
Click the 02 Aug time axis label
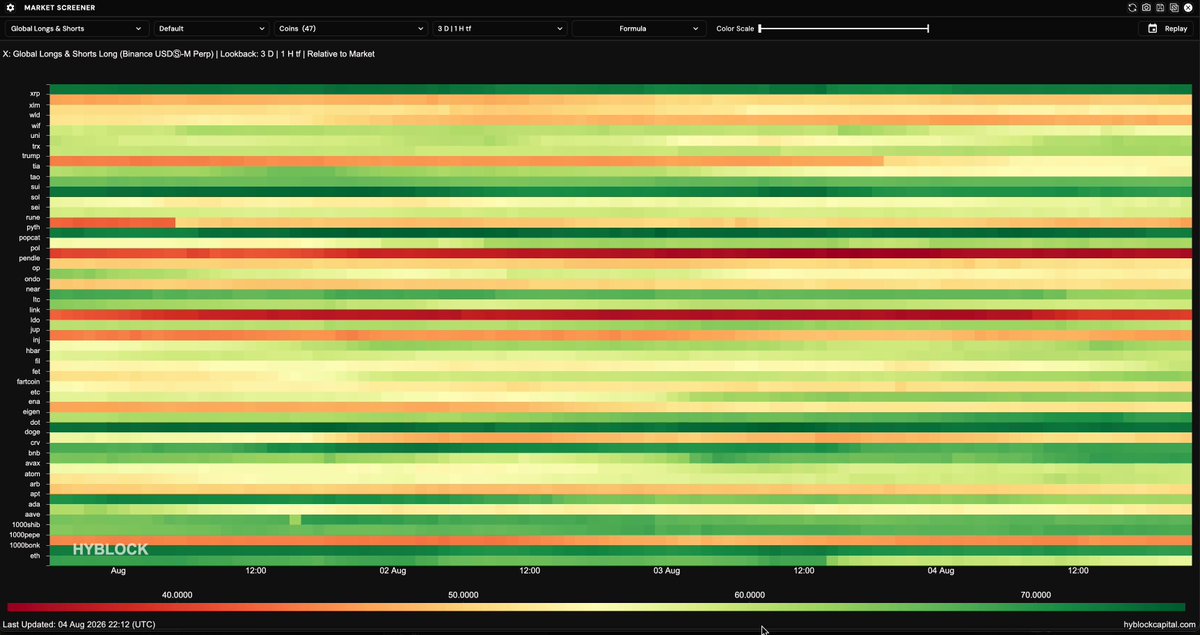(392, 571)
